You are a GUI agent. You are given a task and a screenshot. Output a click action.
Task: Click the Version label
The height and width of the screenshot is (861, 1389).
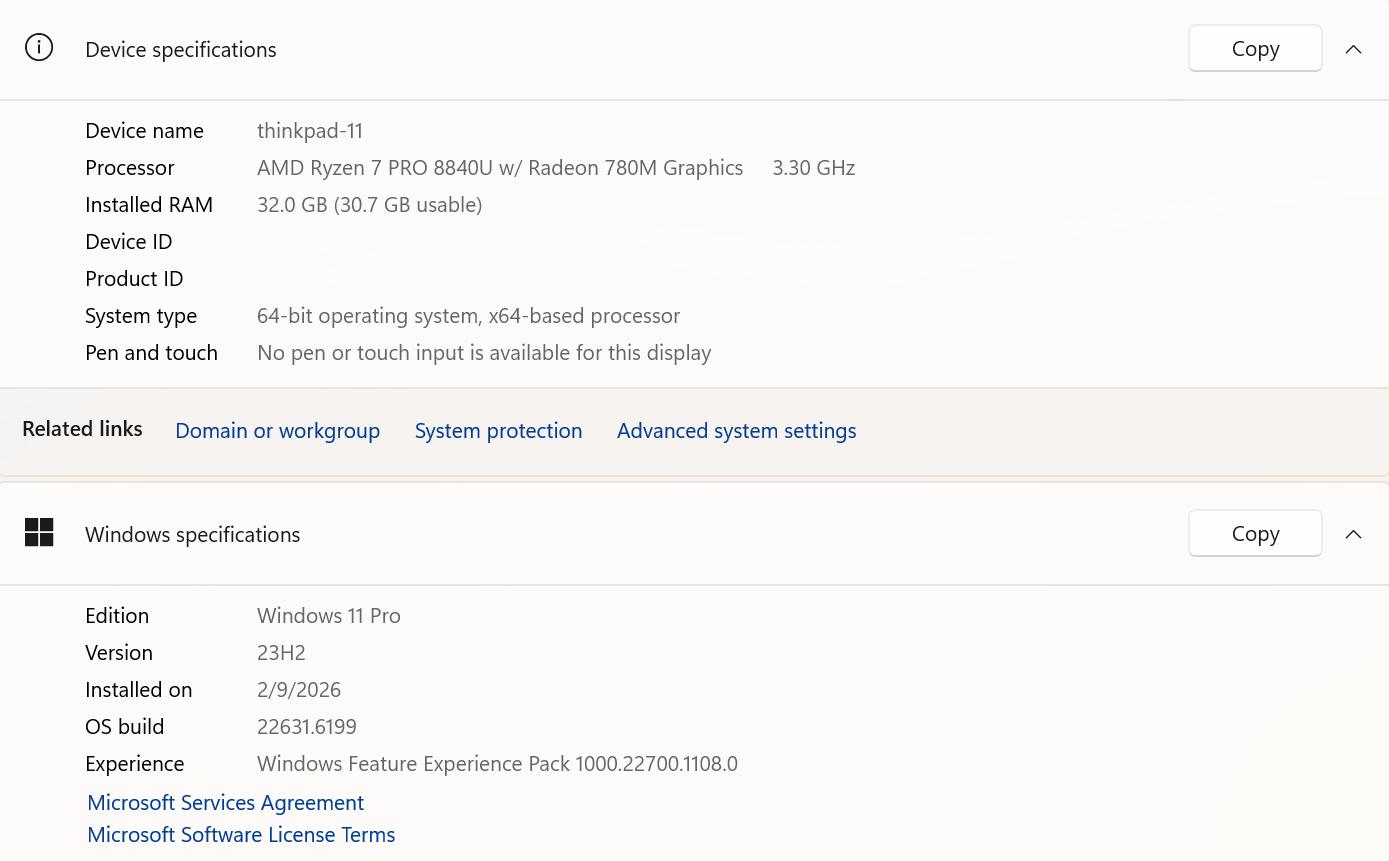(119, 652)
